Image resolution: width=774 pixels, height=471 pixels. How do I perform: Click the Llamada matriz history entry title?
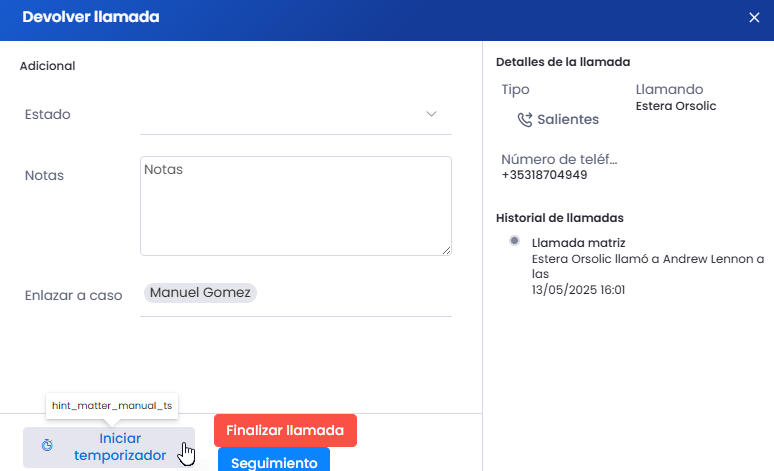[x=579, y=243]
